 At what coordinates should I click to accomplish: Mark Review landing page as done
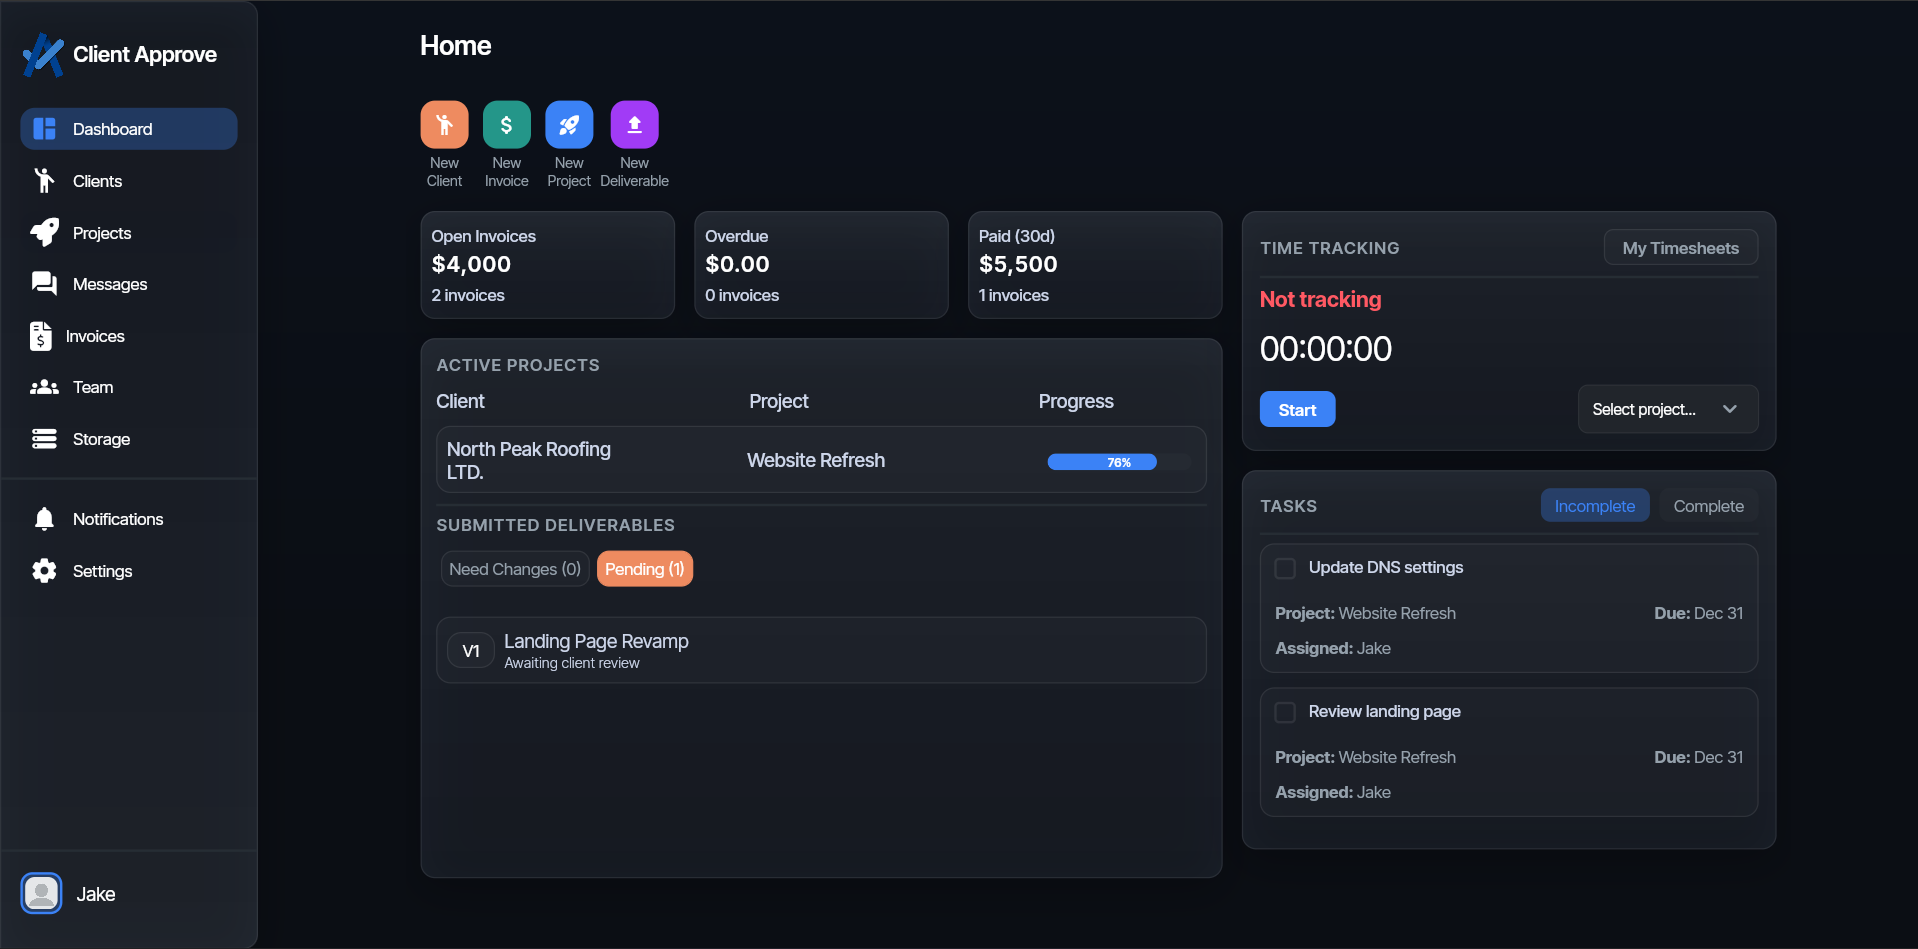click(1286, 712)
